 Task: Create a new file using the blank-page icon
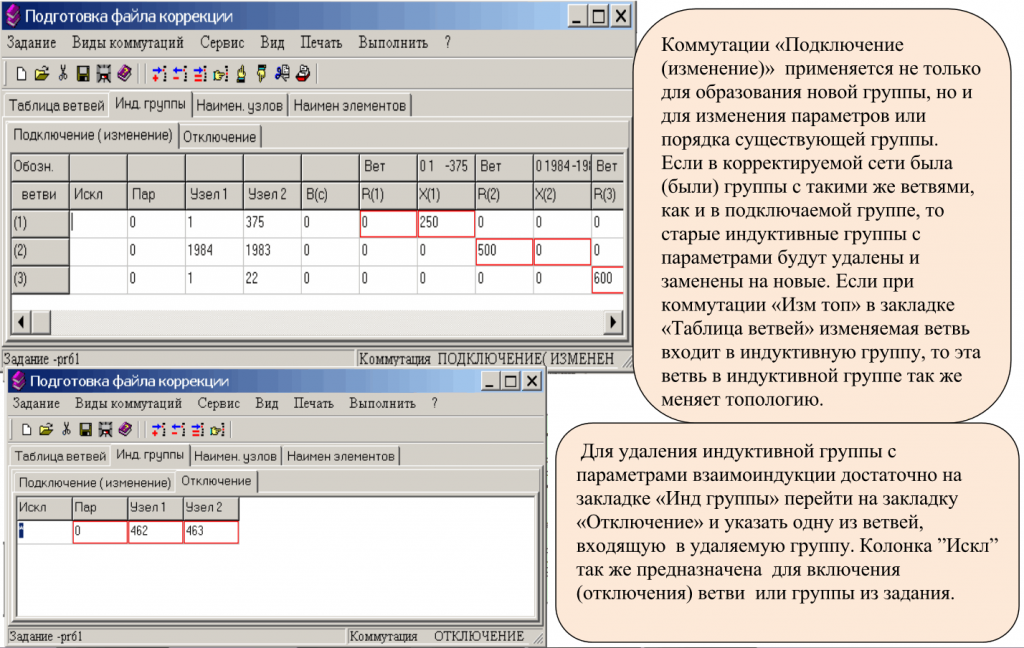pyautogui.click(x=22, y=72)
